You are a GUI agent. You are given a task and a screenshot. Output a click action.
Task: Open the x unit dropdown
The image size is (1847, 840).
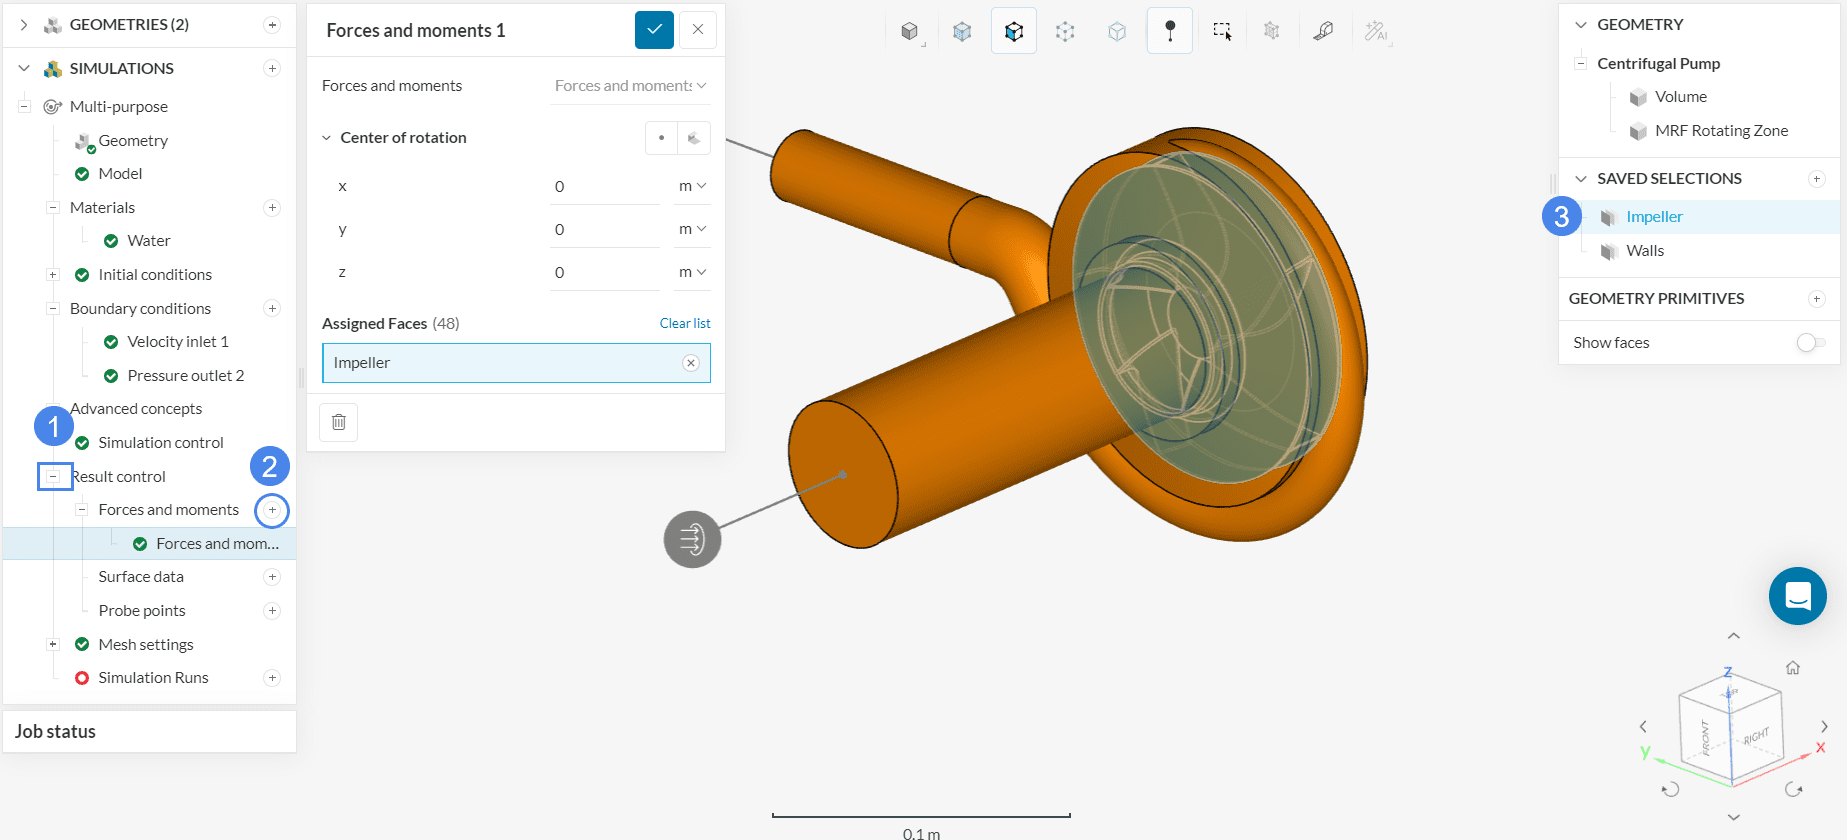(692, 186)
